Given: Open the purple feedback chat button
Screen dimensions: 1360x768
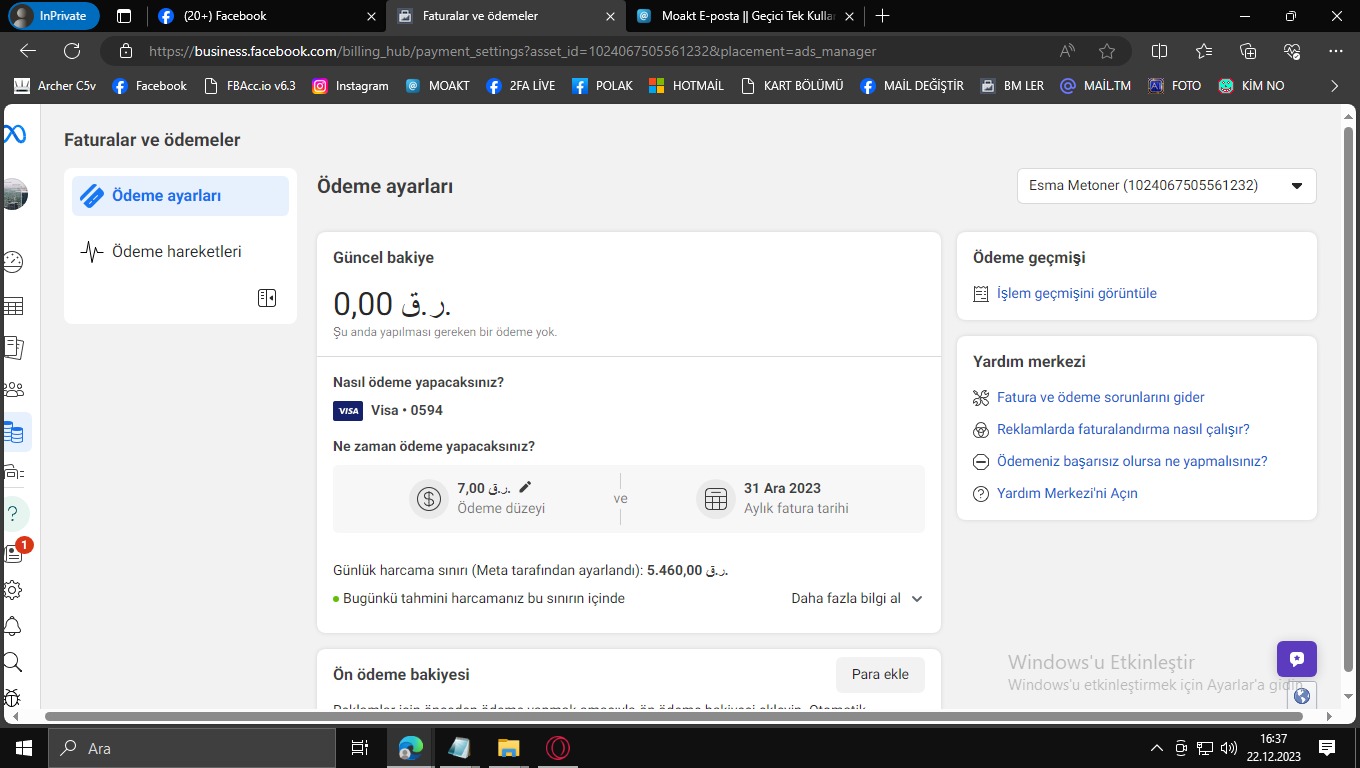Looking at the screenshot, I should click(1297, 659).
